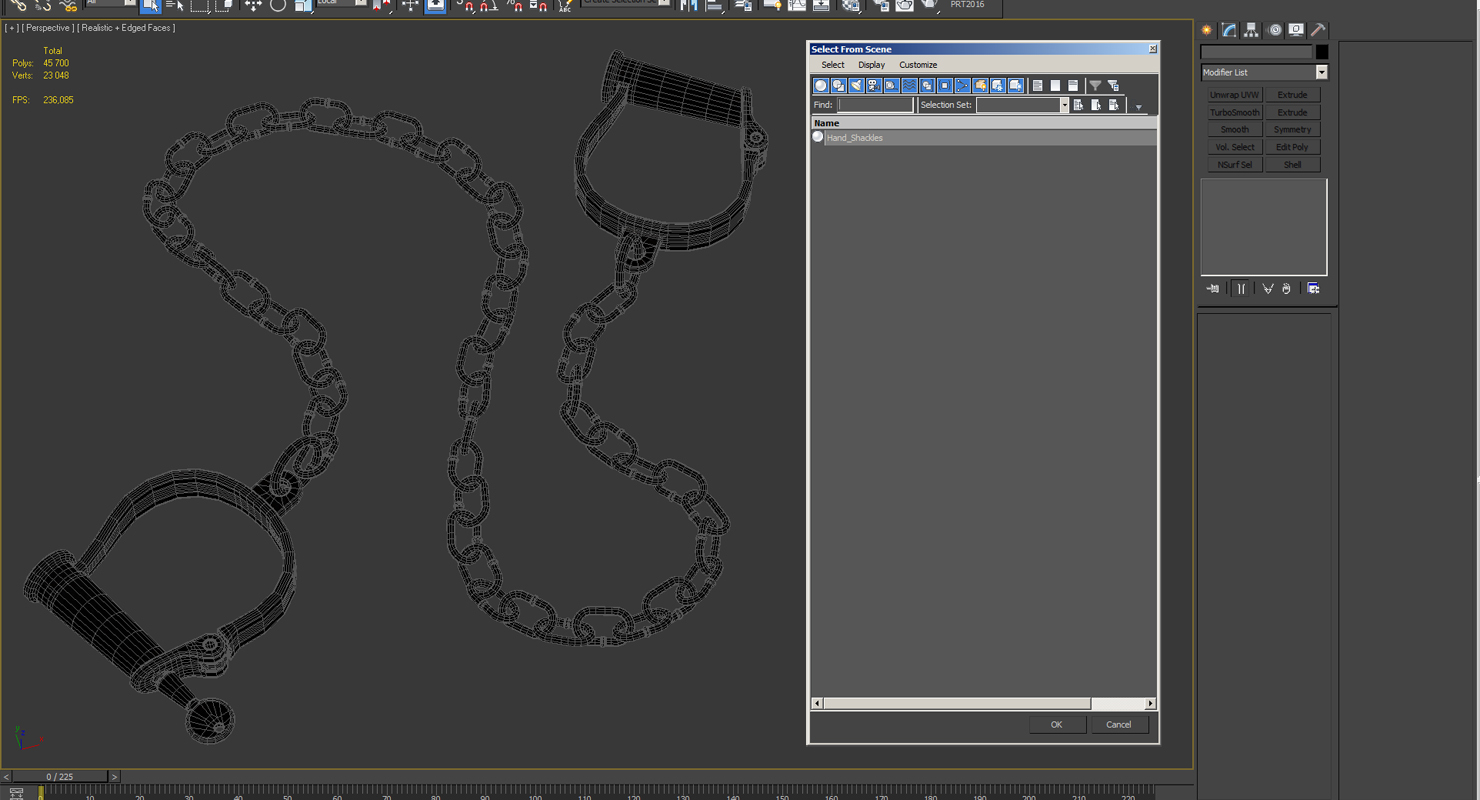Apply the TurboSmooth modifier
1480x800 pixels.
pos(1235,113)
